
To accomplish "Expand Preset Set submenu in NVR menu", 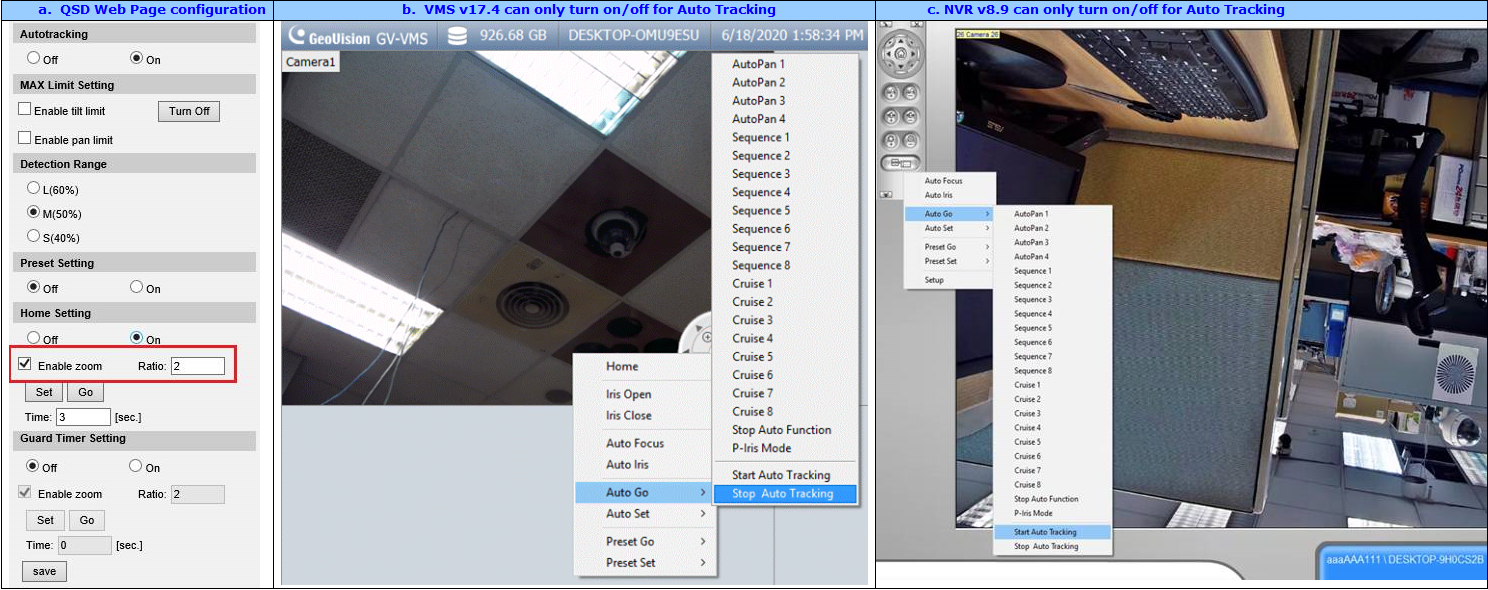I will [x=949, y=261].
